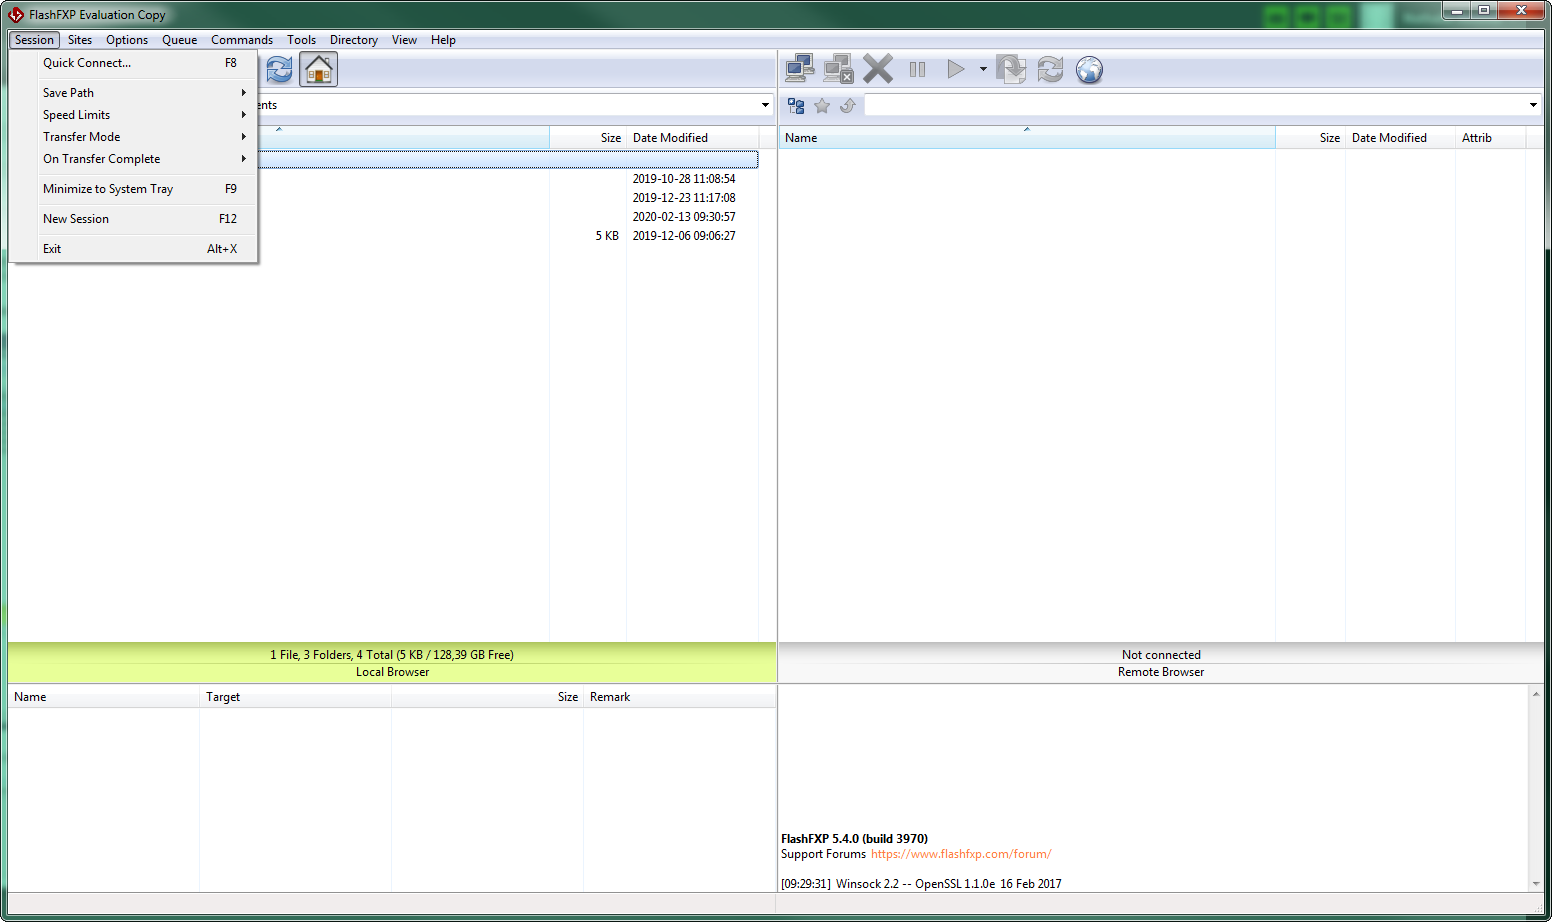Click the local pane Refresh icon
Image resolution: width=1552 pixels, height=922 pixels.
pos(280,69)
